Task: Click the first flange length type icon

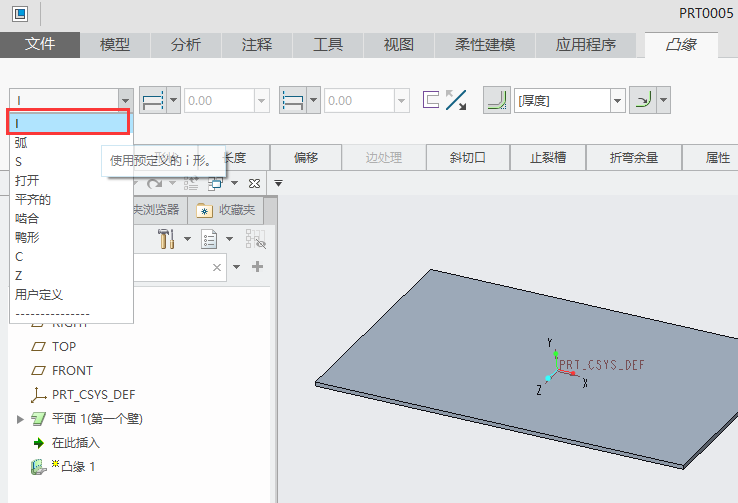Action: coord(153,100)
